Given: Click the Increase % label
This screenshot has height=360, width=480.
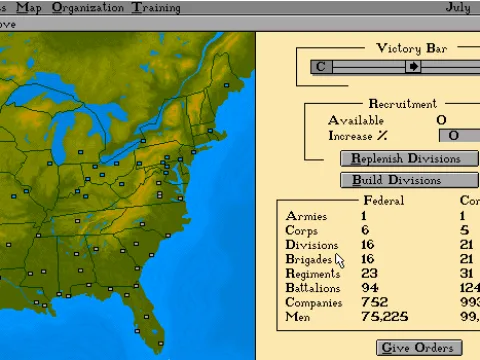Looking at the screenshot, I should tap(358, 136).
